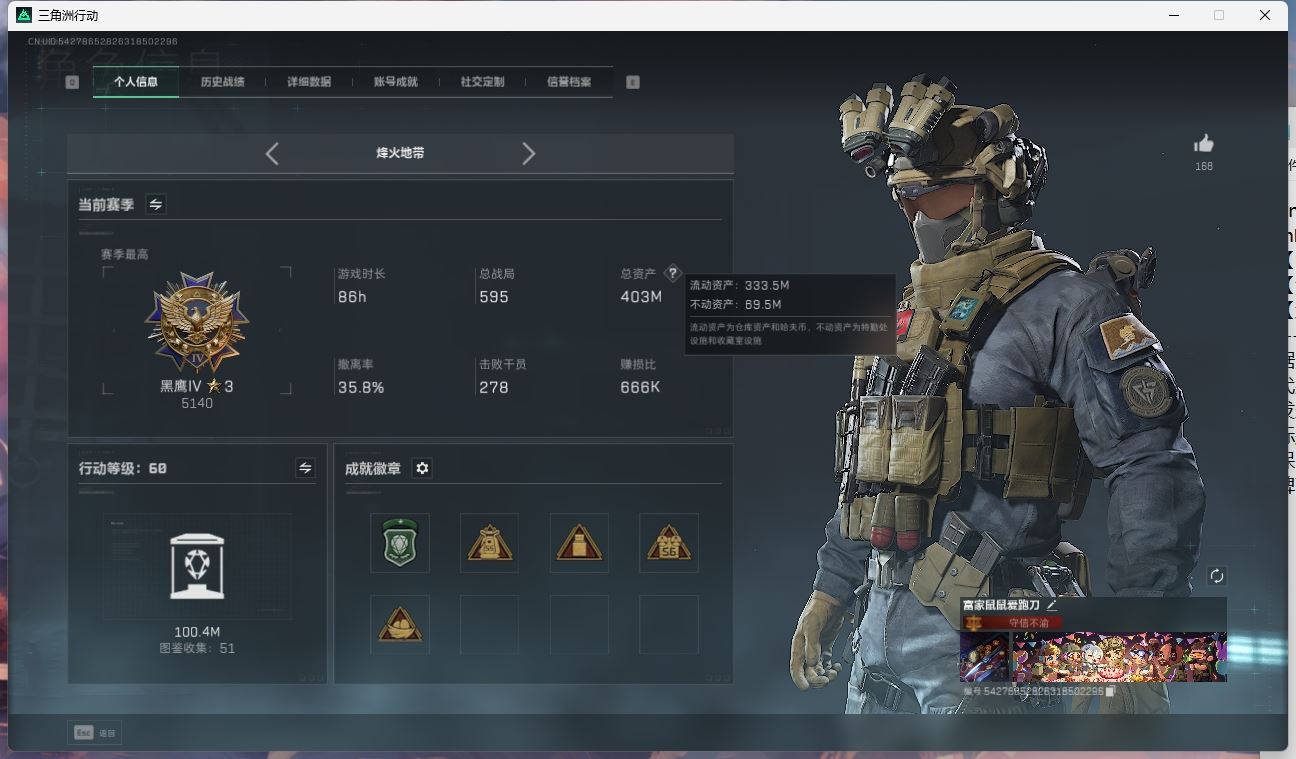Switch to the 历史战绩 tab
The image size is (1296, 759).
pos(222,82)
